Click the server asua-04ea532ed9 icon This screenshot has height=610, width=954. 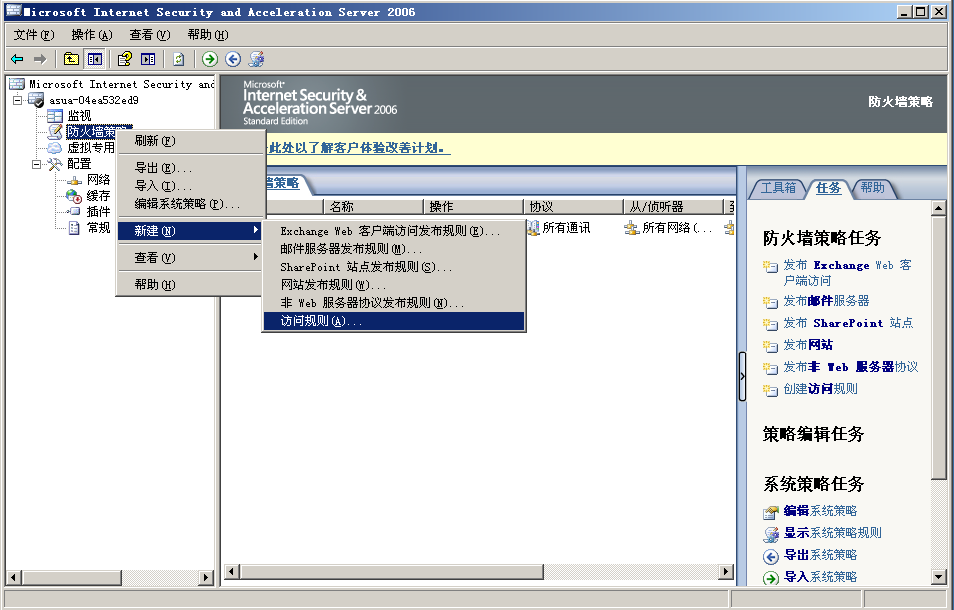[x=36, y=100]
